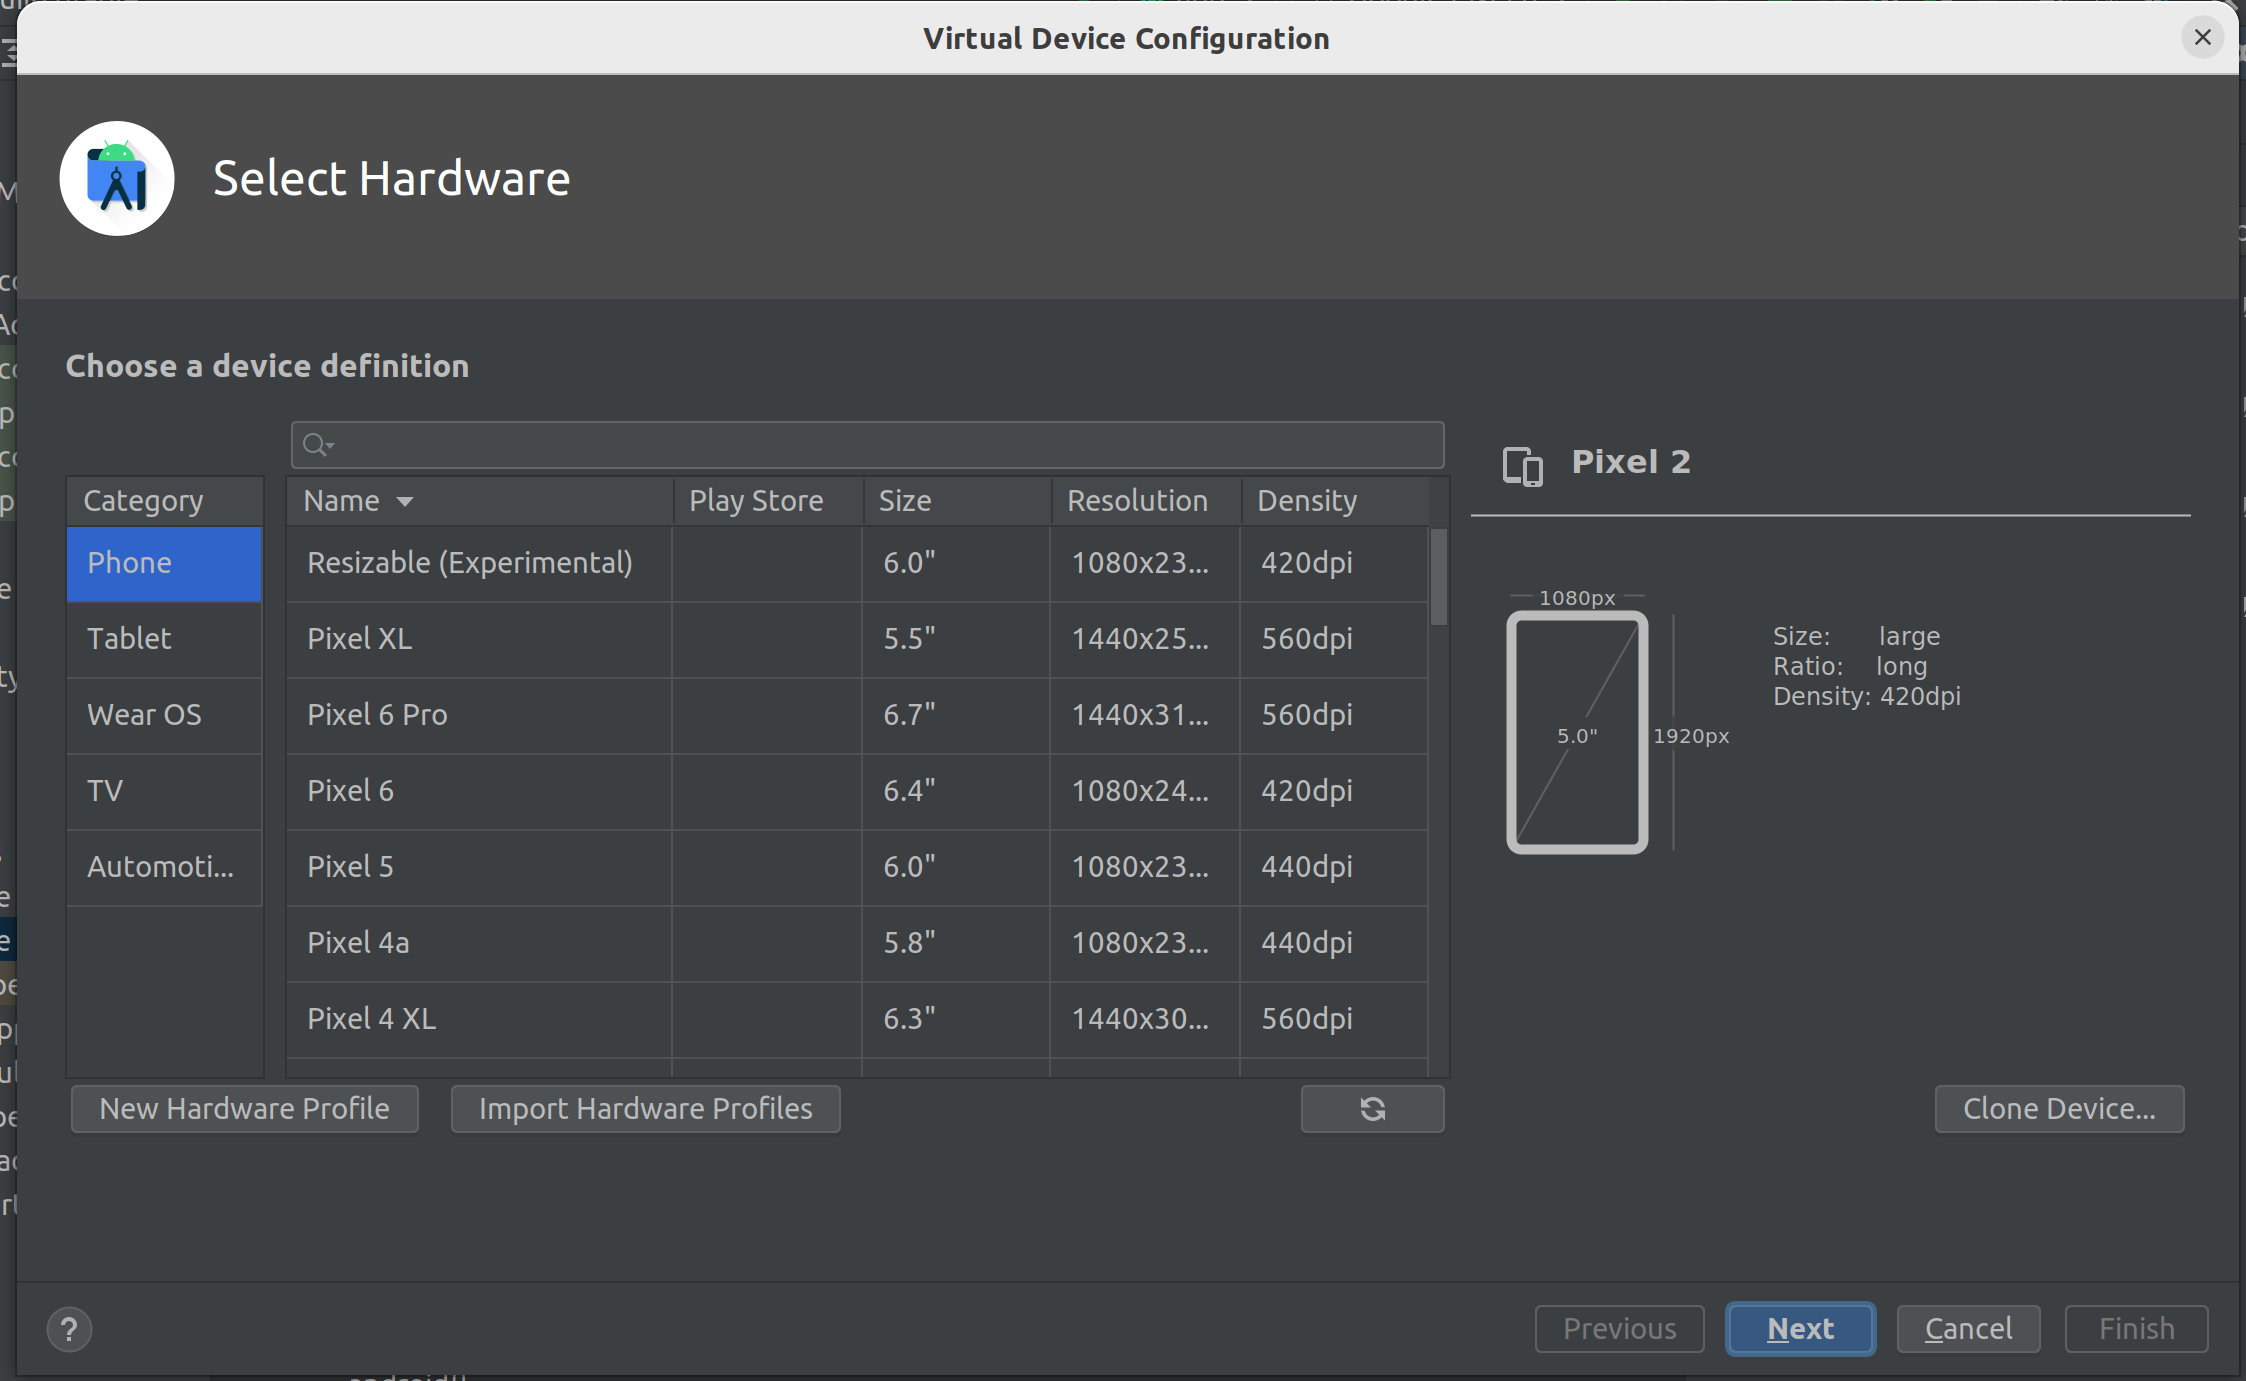The height and width of the screenshot is (1381, 2246).
Task: Sort by Resolution column header
Action: tap(1146, 501)
